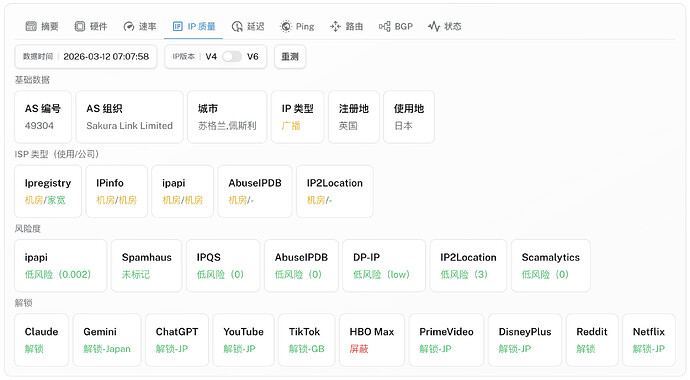Click the V6 label
This screenshot has height=380, width=690.
pos(253,56)
